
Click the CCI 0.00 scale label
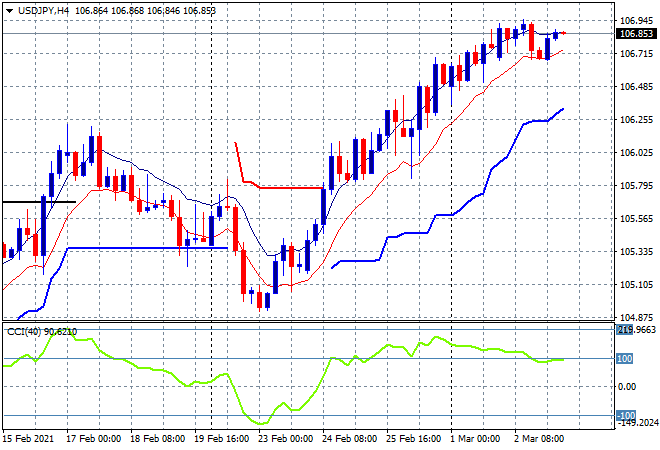click(x=627, y=386)
